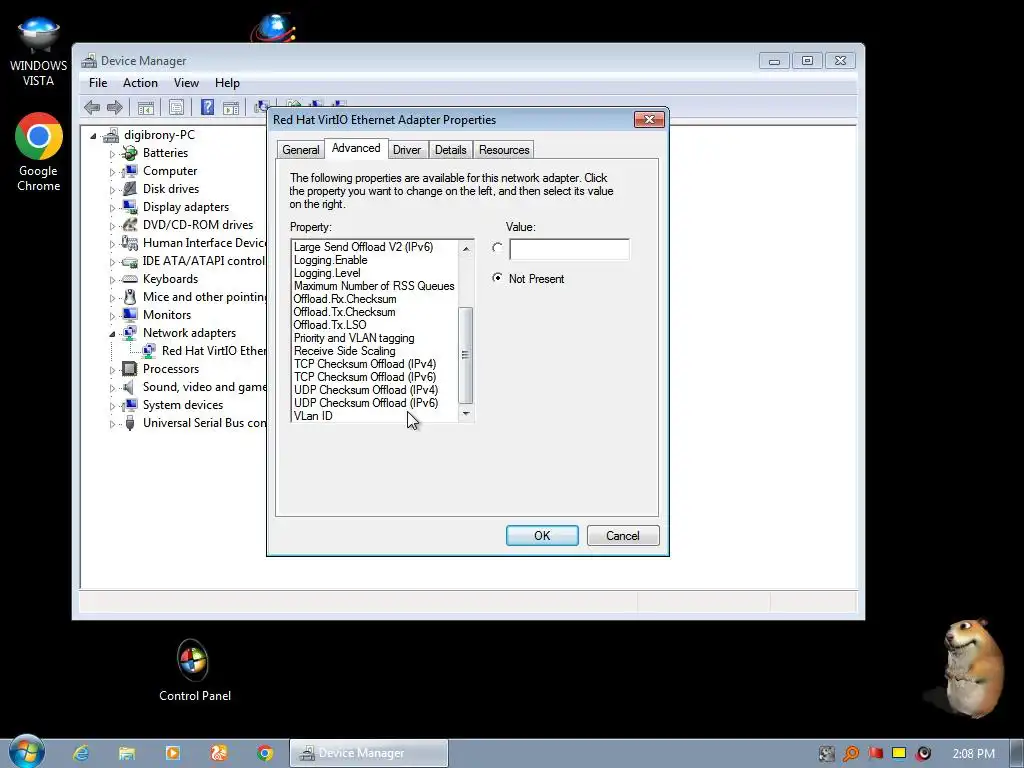The height and width of the screenshot is (768, 1024).
Task: Click the Value input field
Action: 569,249
